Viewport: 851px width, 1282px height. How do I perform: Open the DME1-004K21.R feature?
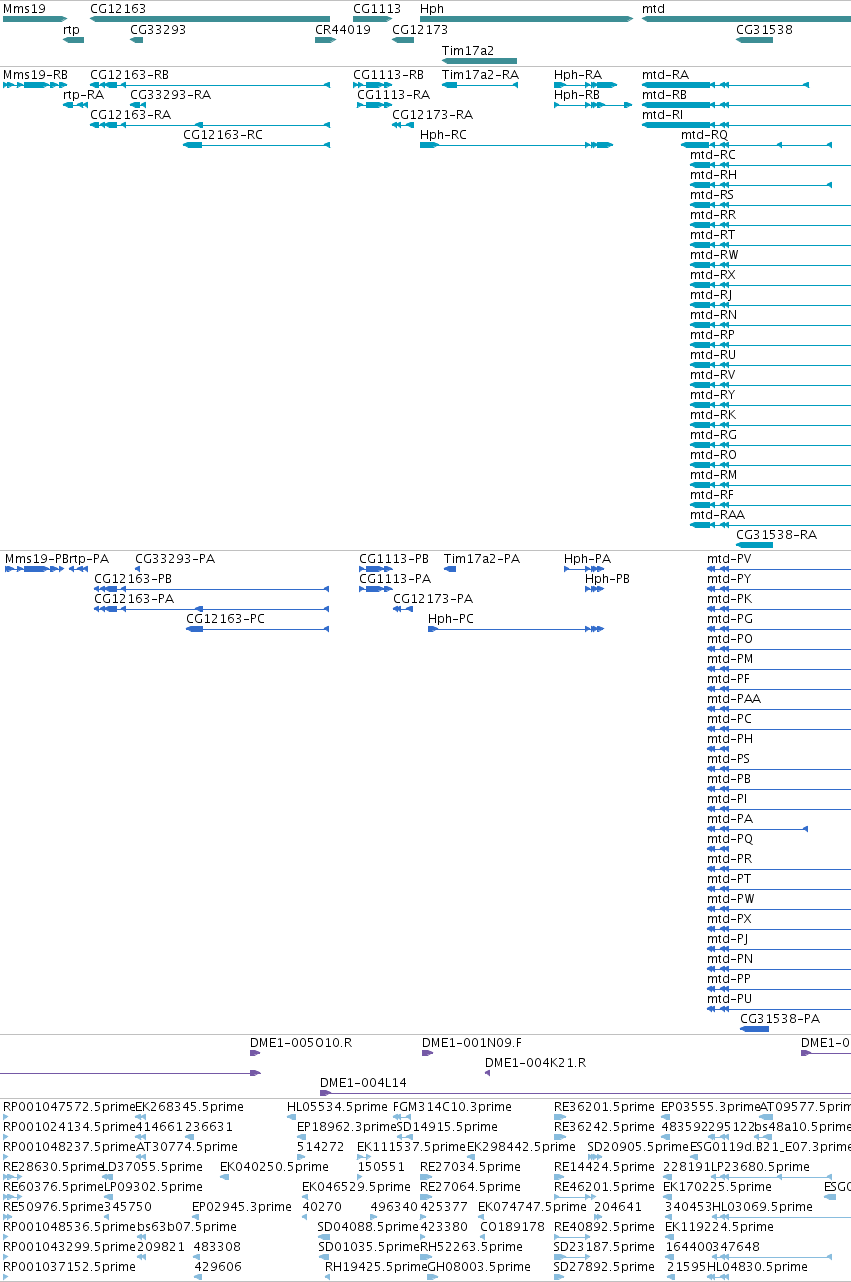tap(488, 1073)
